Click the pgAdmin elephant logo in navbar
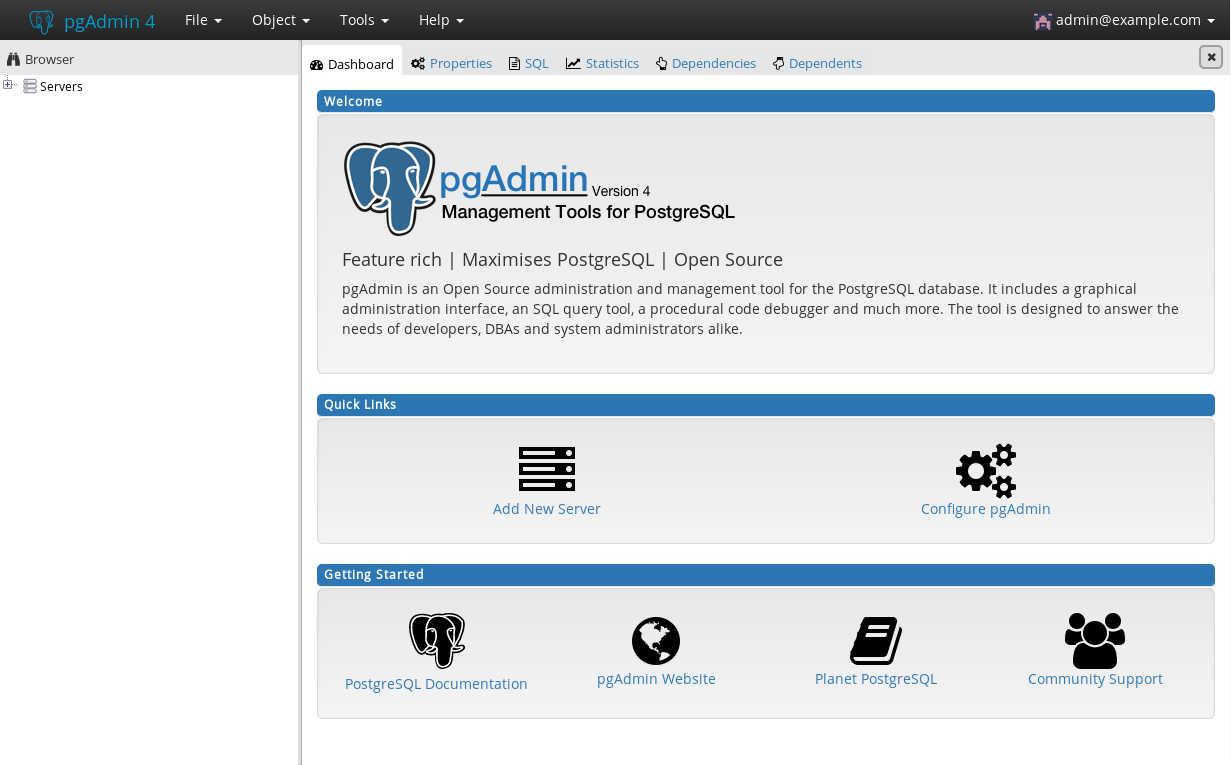The width and height of the screenshot is (1231, 765). pos(41,21)
